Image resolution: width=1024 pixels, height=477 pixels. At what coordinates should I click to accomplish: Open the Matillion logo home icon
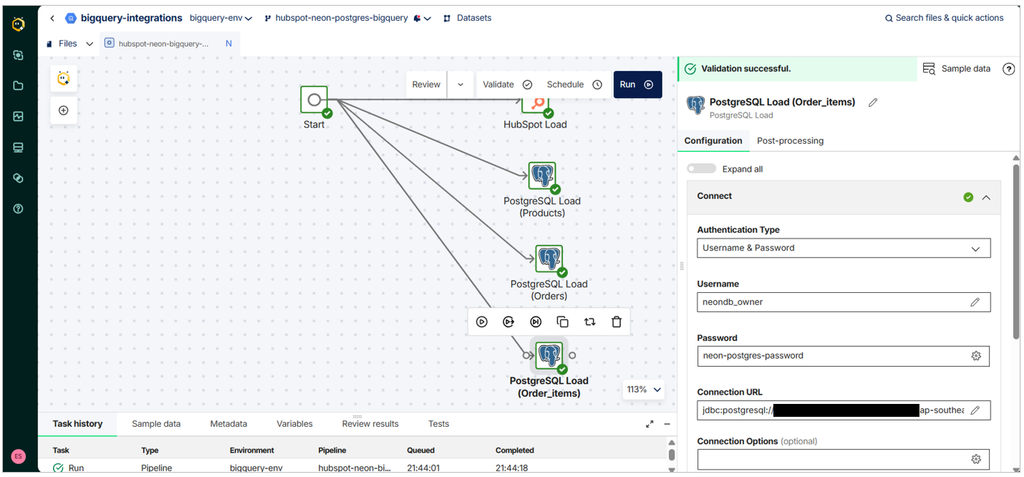pos(18,24)
